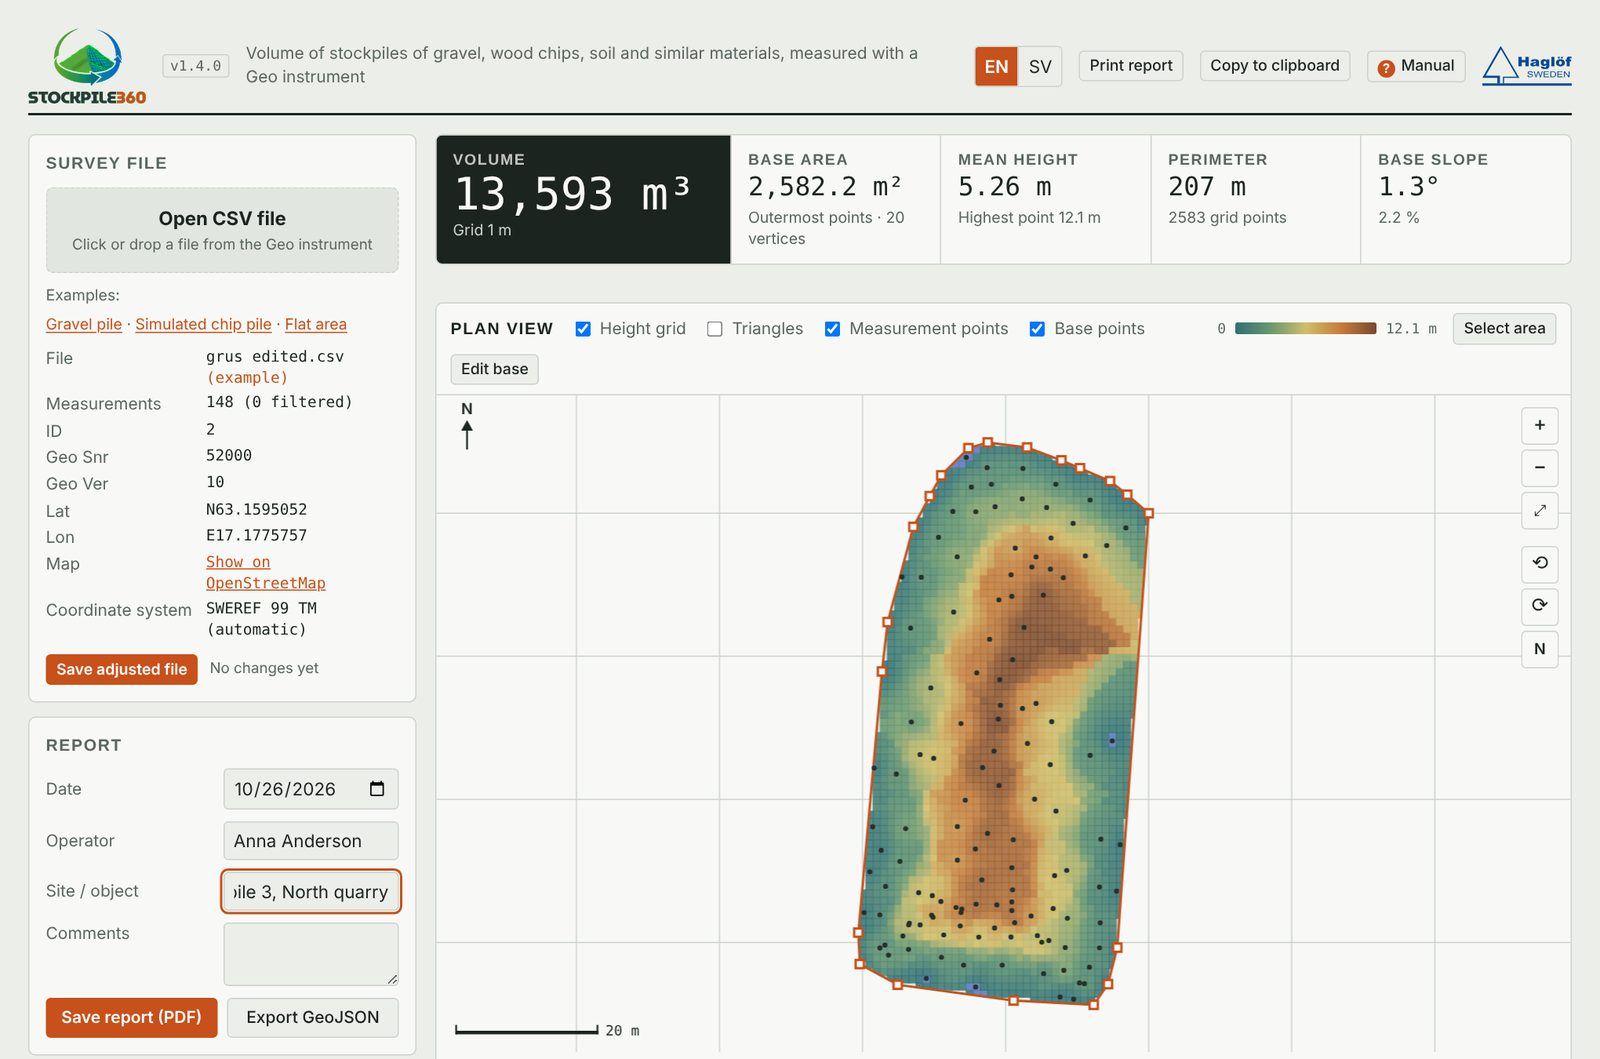Enable the Triangles checkbox

pos(715,329)
